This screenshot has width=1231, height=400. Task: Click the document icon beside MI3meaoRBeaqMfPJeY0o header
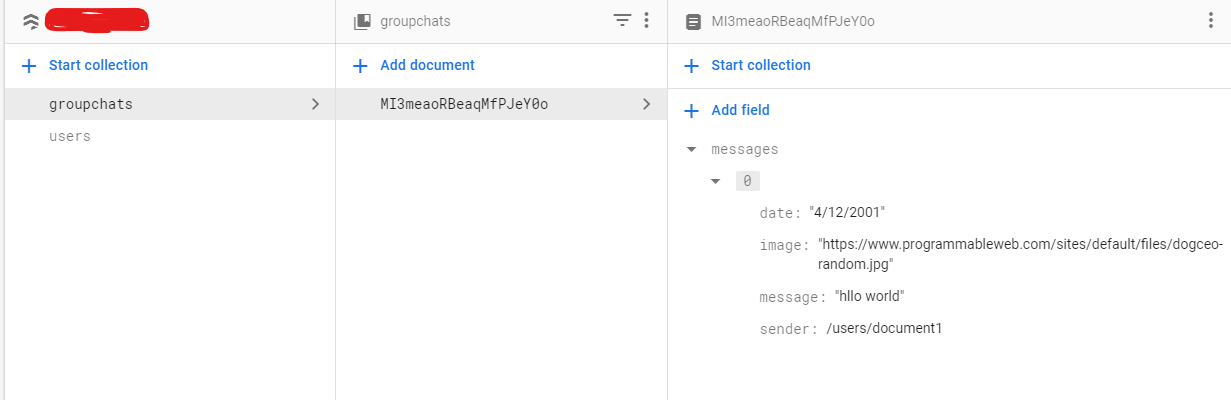pos(693,21)
